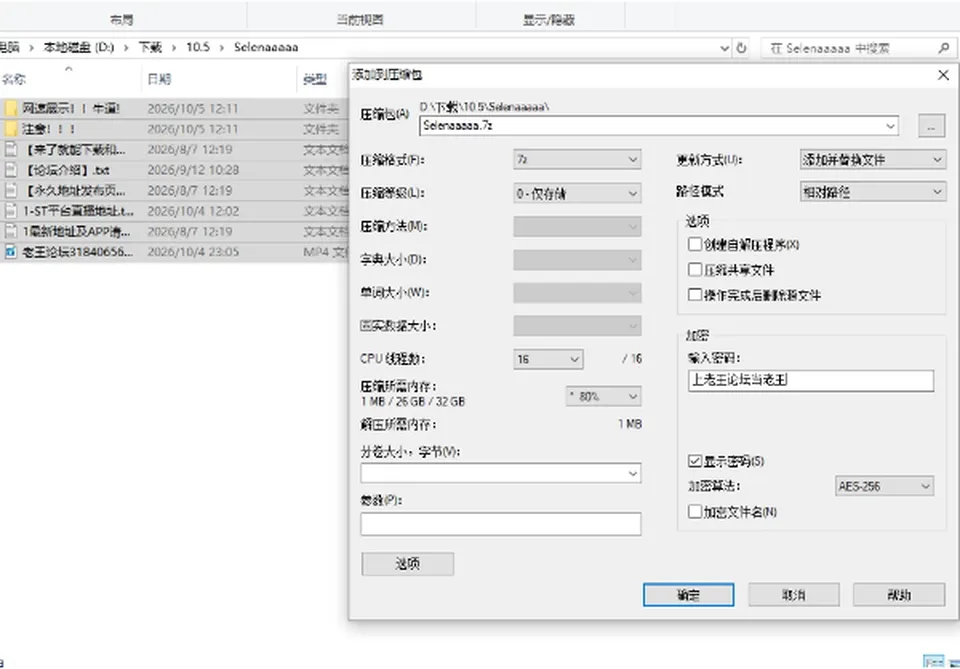Enable the 加密文件名 checkbox

tap(695, 511)
